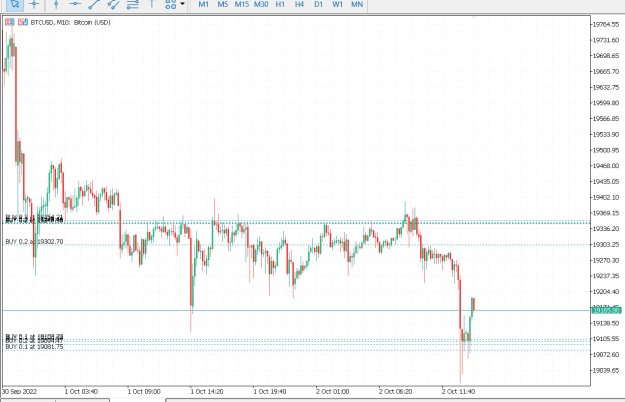Click the 2 Oct 01:00 time label
Screen dimensions: 625x402
(333, 392)
